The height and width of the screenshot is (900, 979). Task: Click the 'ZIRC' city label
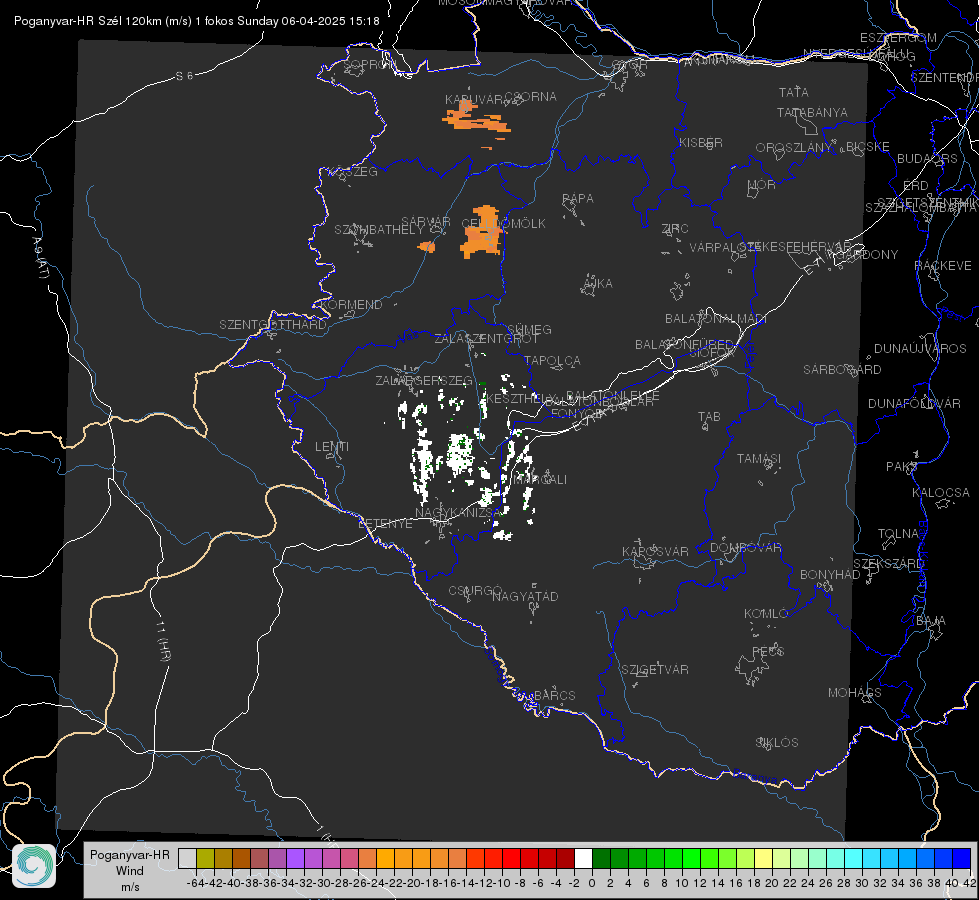[675, 229]
